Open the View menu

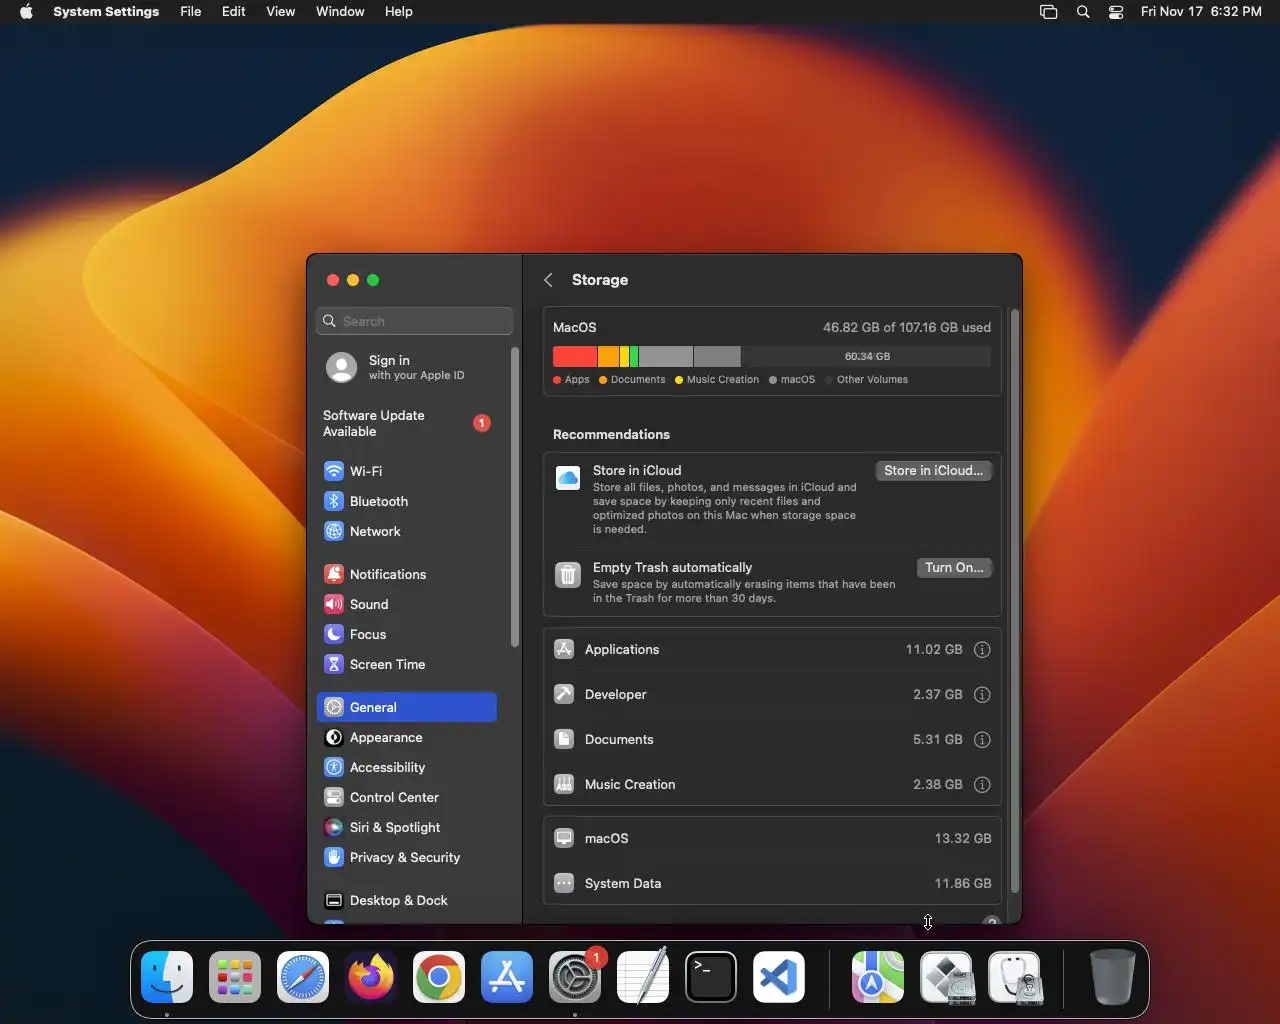click(x=281, y=12)
